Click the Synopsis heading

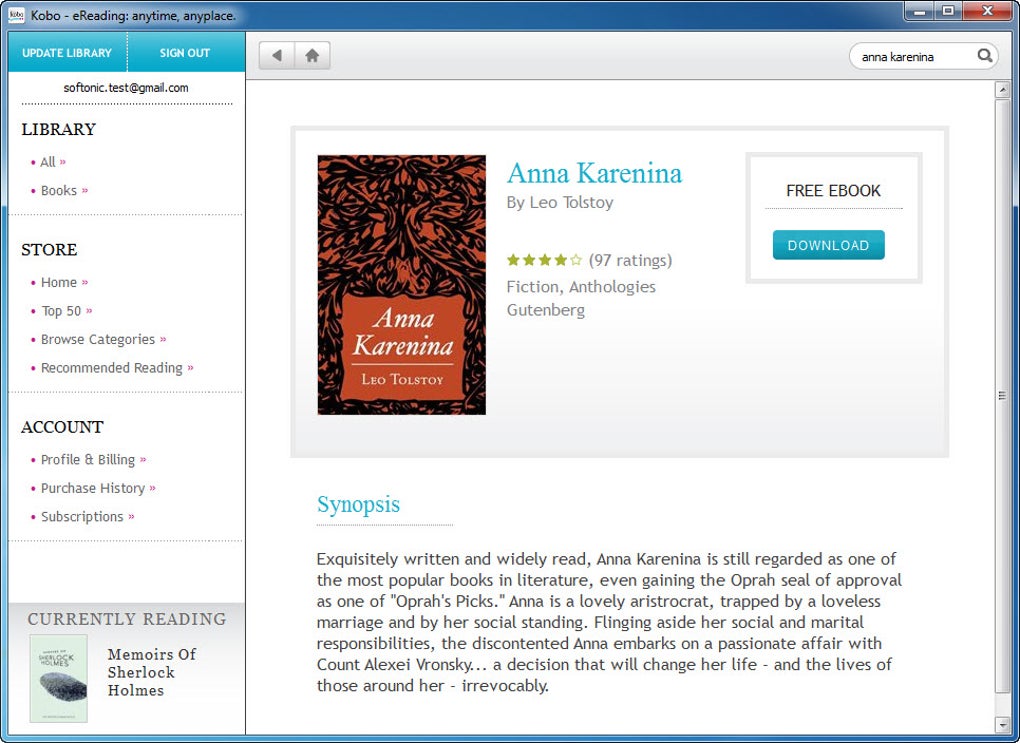[x=358, y=505]
